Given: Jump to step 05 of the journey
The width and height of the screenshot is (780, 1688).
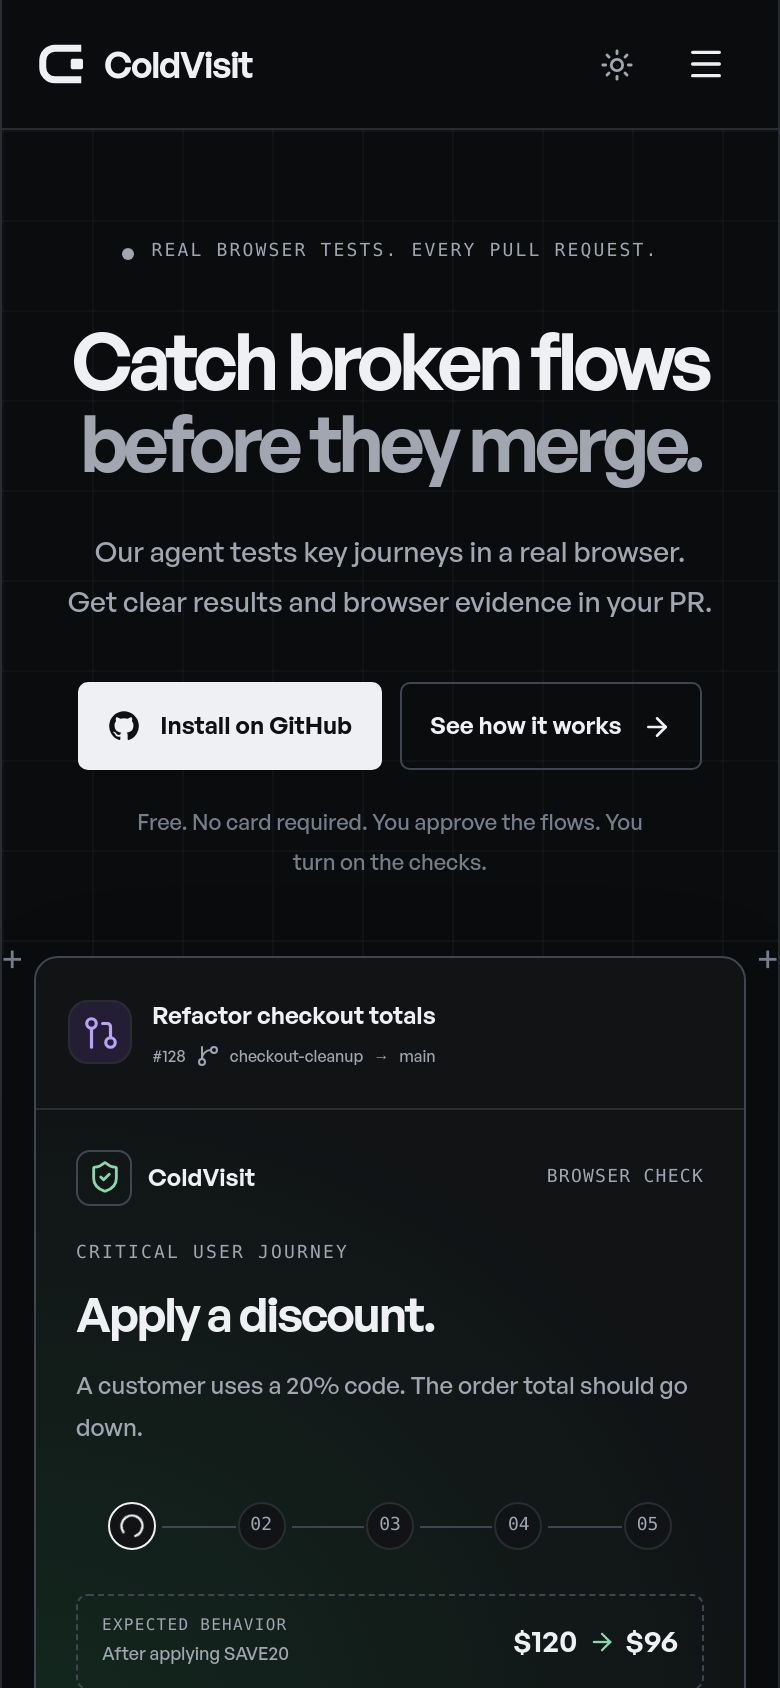Looking at the screenshot, I should [x=647, y=1525].
